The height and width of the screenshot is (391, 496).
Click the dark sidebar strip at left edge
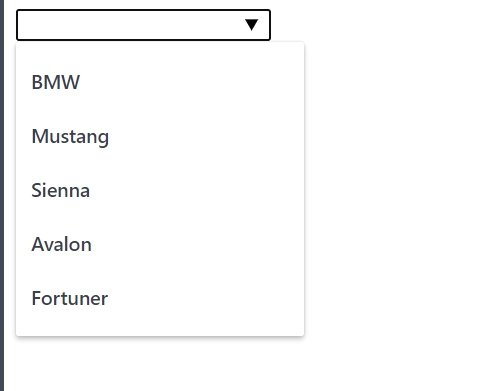[2, 195]
